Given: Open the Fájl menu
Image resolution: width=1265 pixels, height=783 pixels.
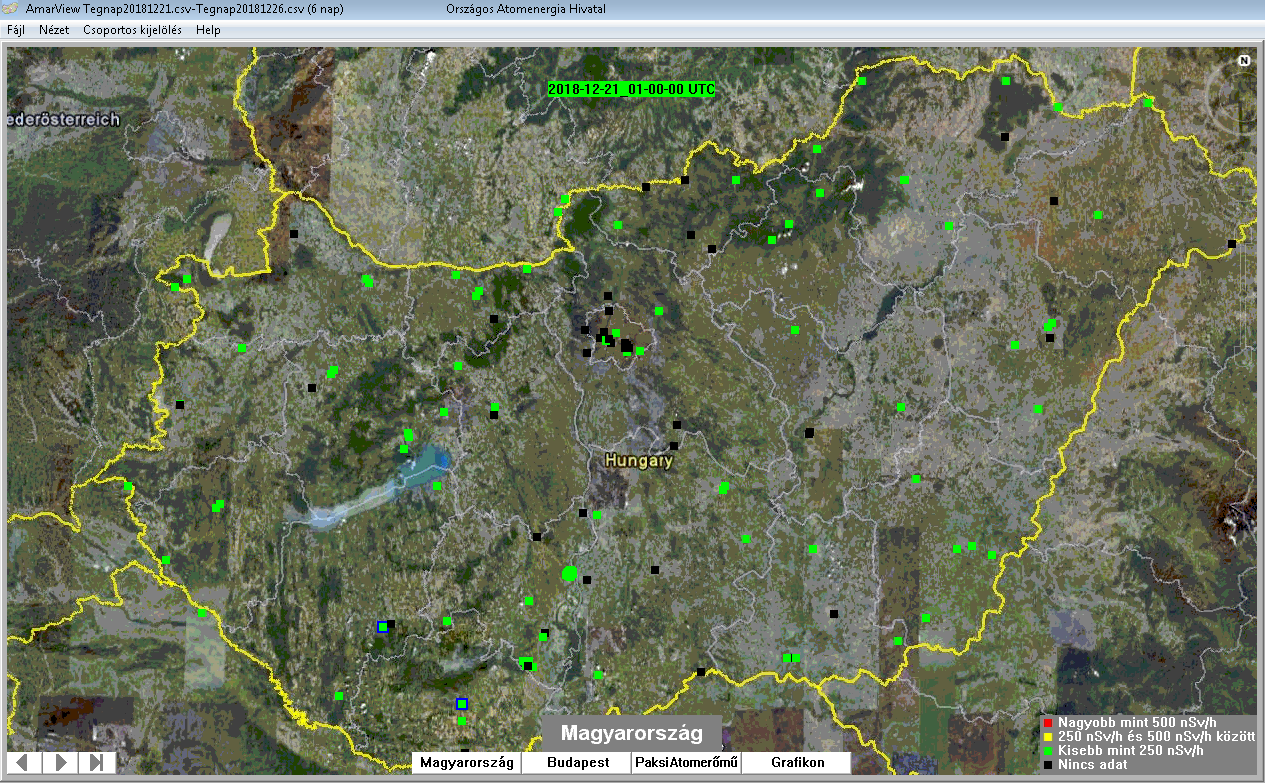Looking at the screenshot, I should click(16, 30).
